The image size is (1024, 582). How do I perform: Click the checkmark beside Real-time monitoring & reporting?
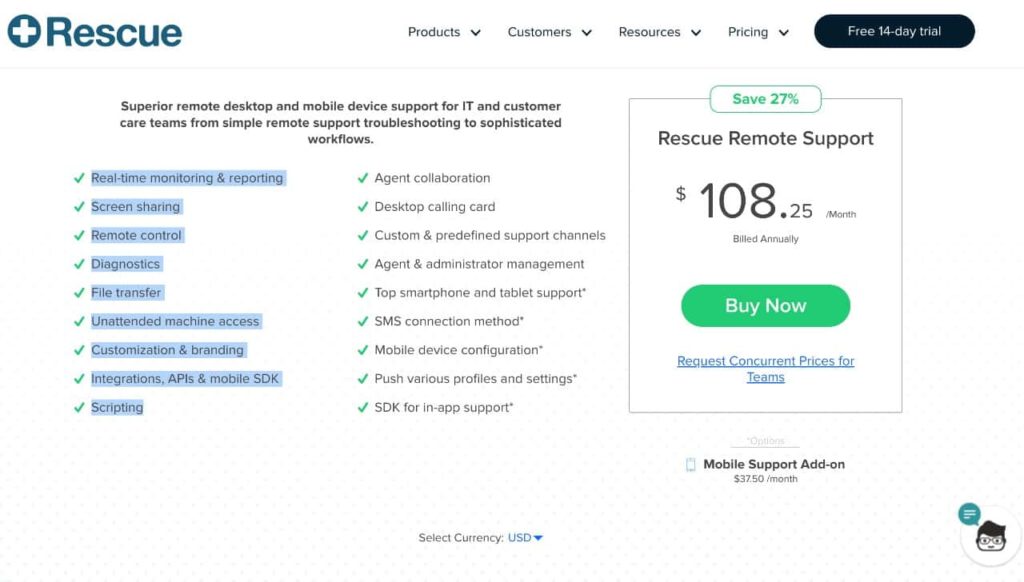coord(80,177)
